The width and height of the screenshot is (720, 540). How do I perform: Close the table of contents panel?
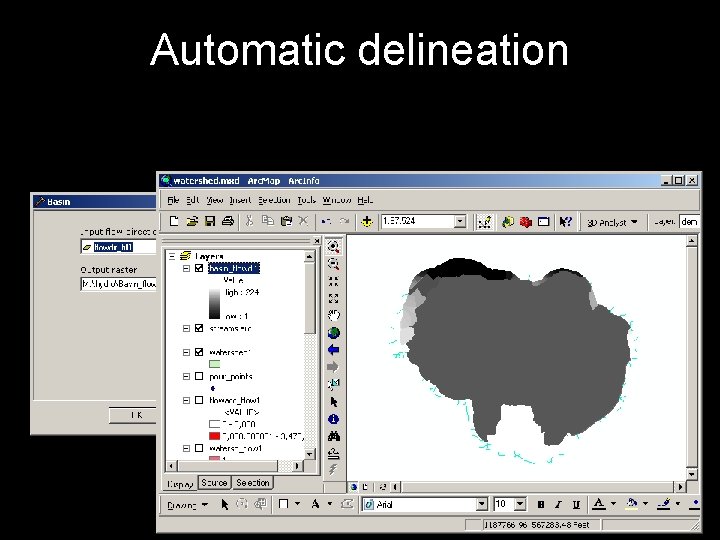point(316,241)
